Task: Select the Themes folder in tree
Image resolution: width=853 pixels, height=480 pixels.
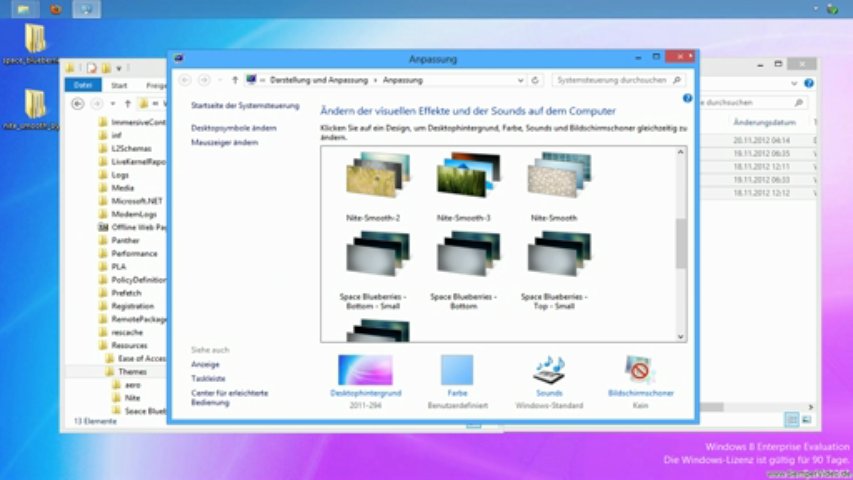Action: (133, 372)
